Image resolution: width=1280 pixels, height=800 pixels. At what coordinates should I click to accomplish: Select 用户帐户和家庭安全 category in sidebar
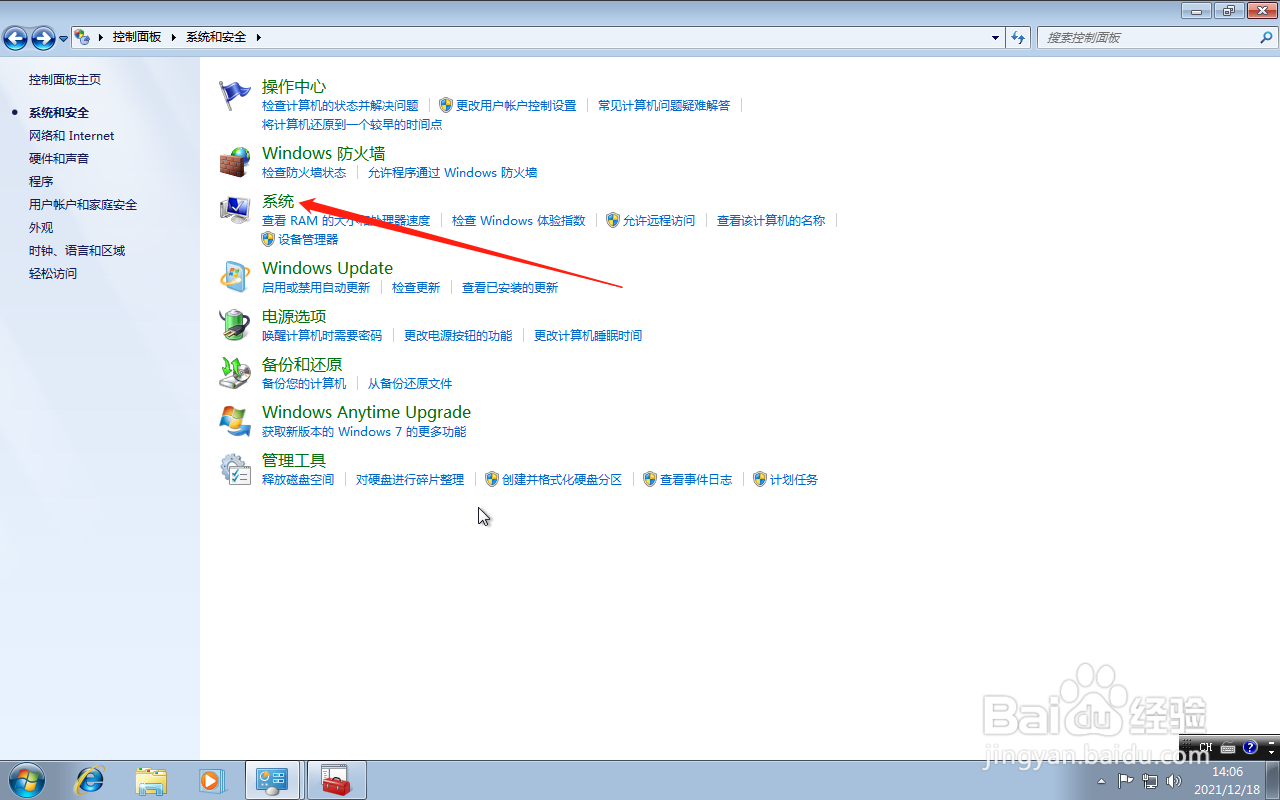point(83,205)
